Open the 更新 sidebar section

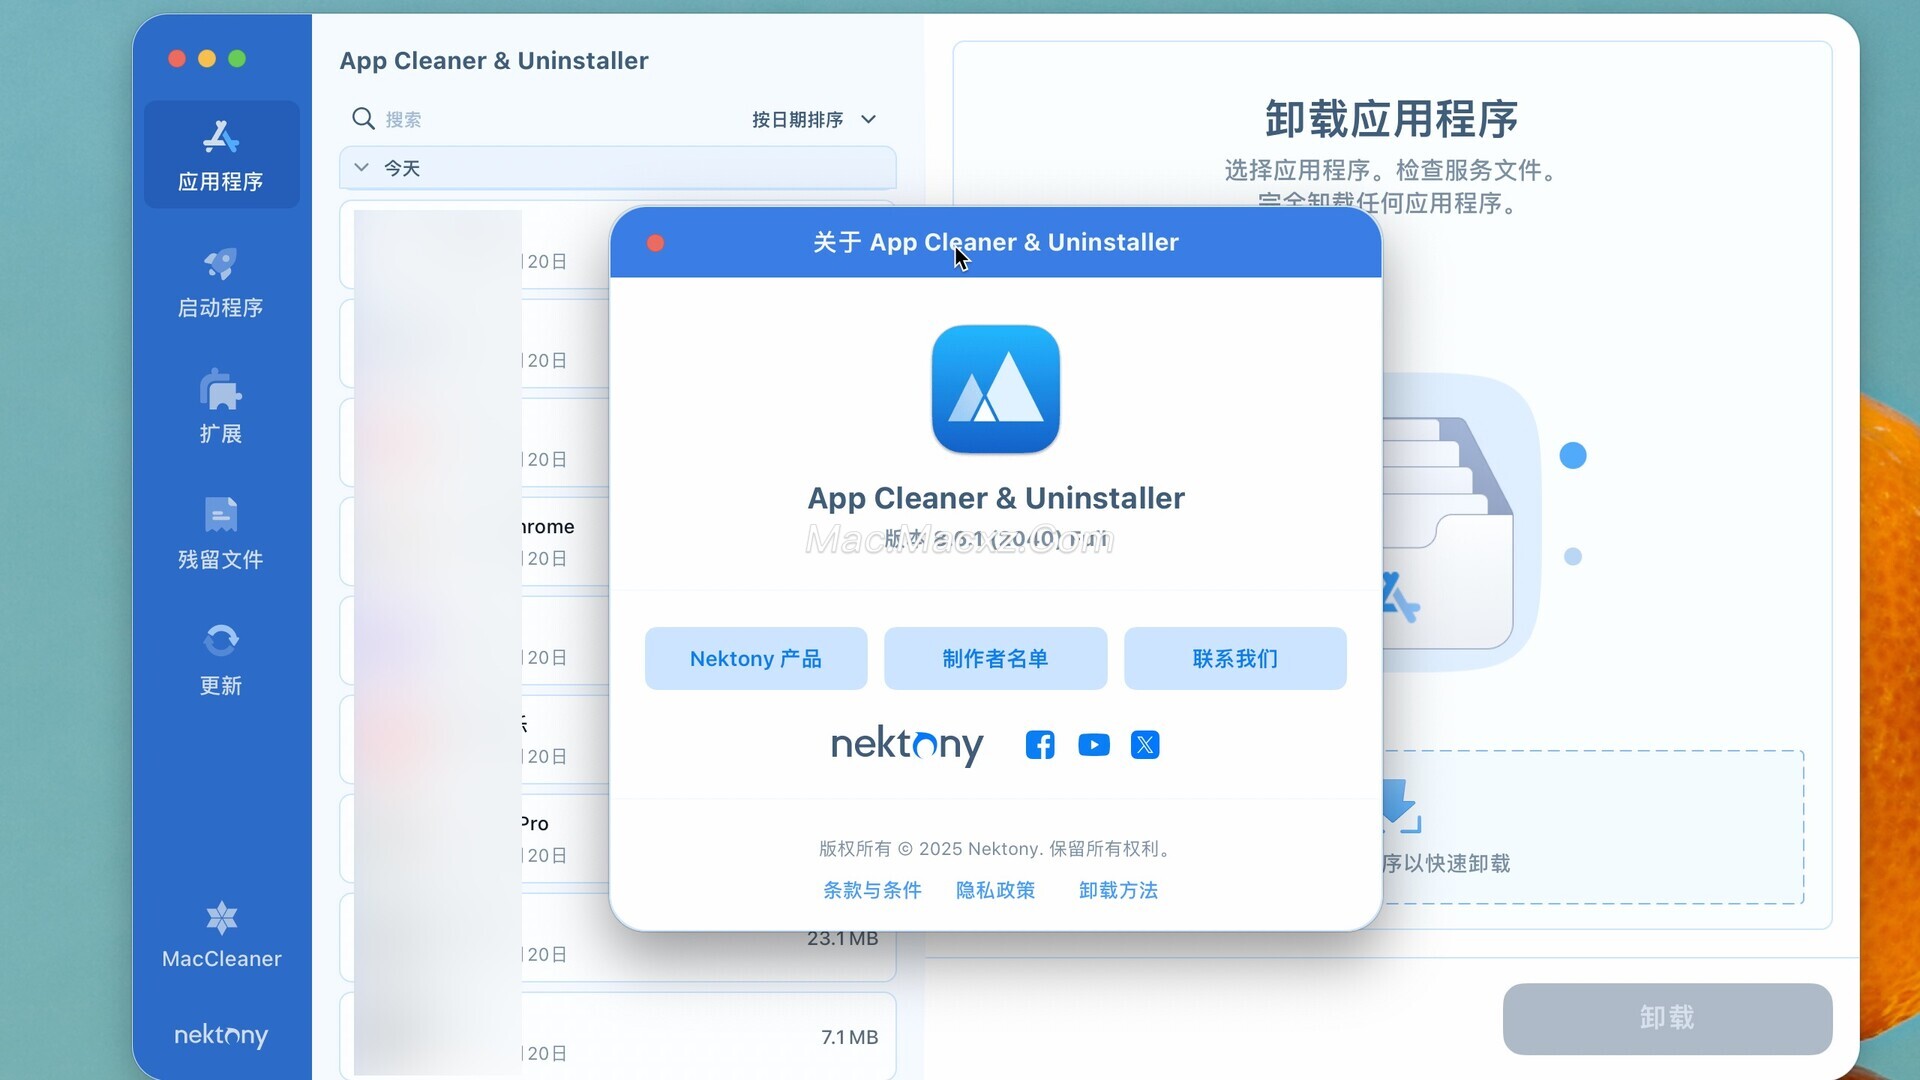(x=221, y=659)
